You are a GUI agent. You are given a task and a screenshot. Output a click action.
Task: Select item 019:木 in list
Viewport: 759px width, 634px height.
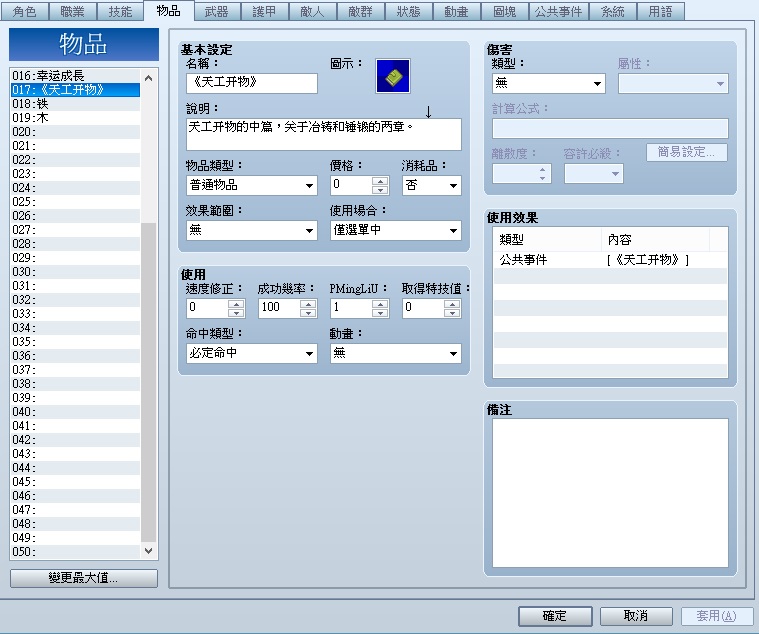pos(76,118)
